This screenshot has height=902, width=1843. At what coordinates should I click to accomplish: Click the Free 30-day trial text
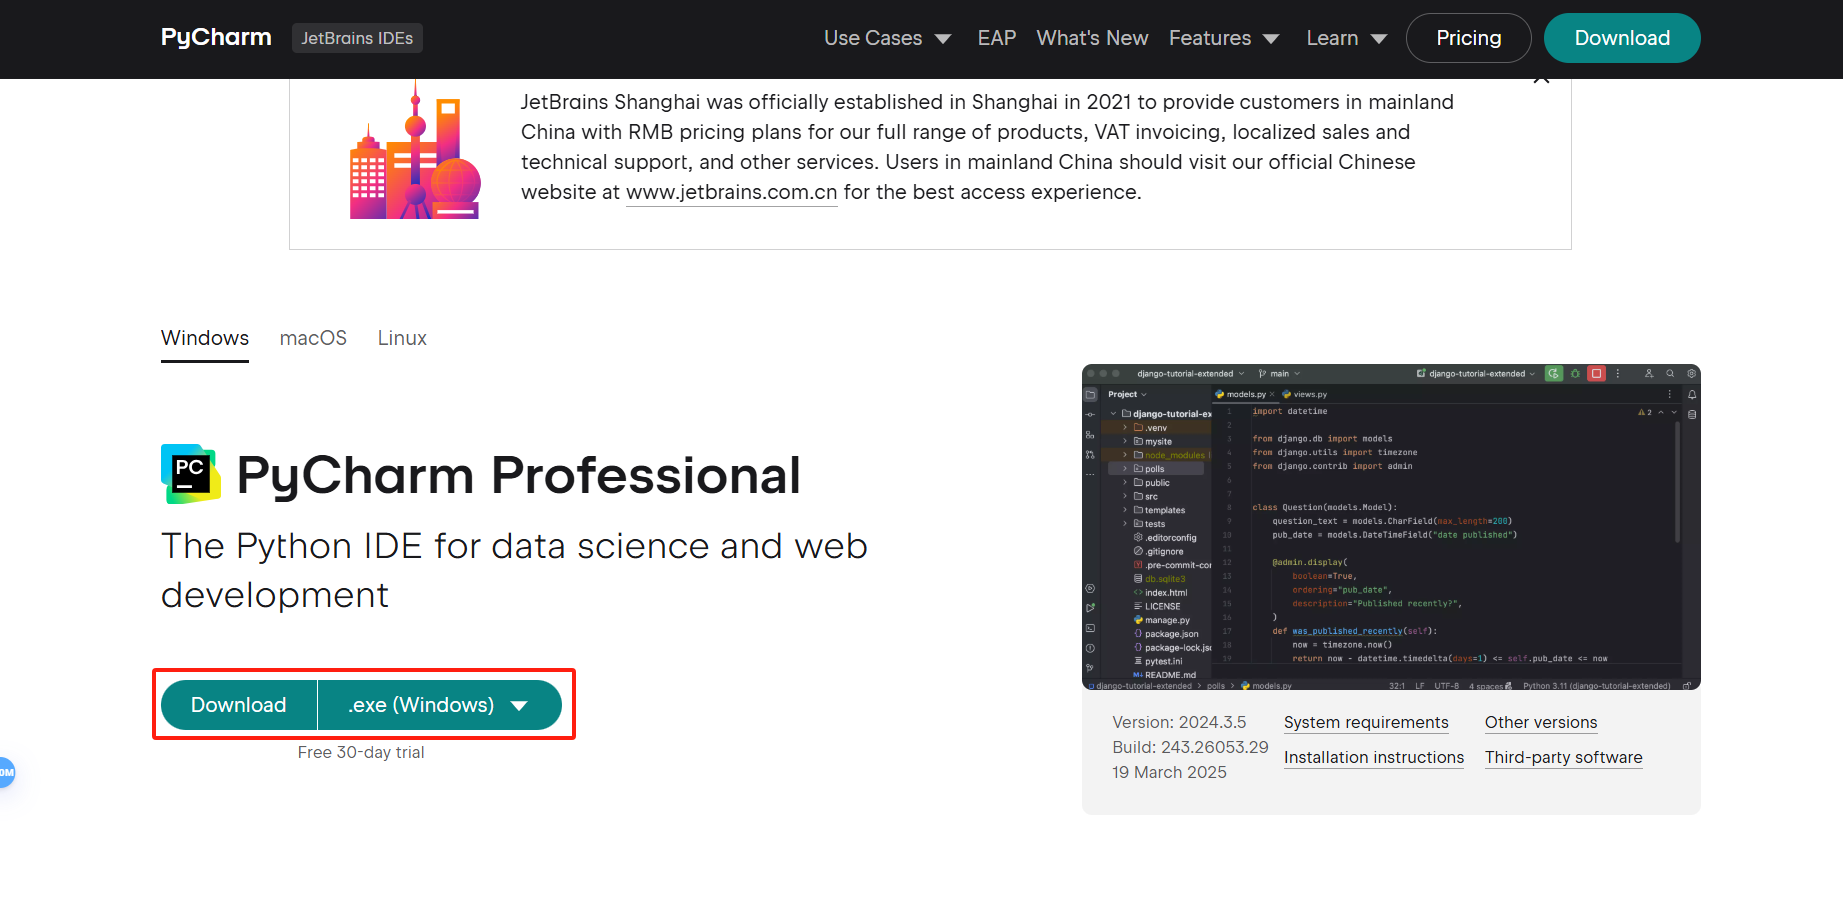[361, 752]
